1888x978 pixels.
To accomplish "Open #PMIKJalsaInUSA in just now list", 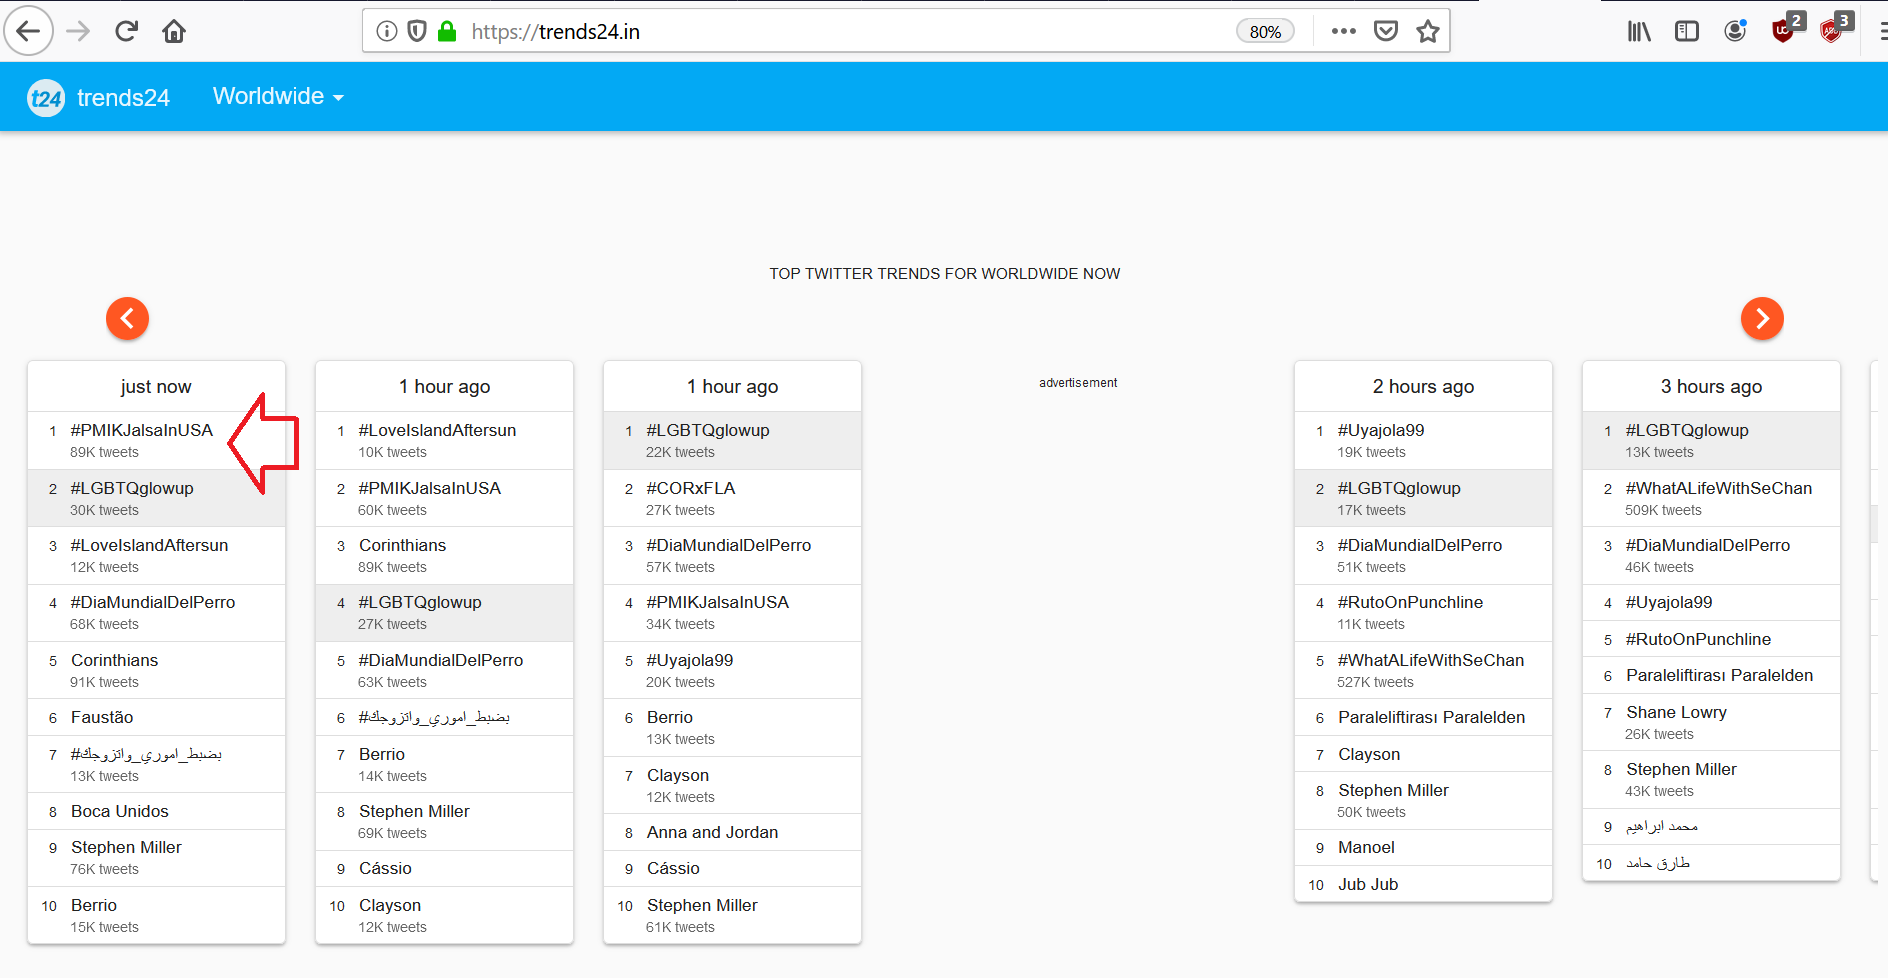I will (x=142, y=430).
